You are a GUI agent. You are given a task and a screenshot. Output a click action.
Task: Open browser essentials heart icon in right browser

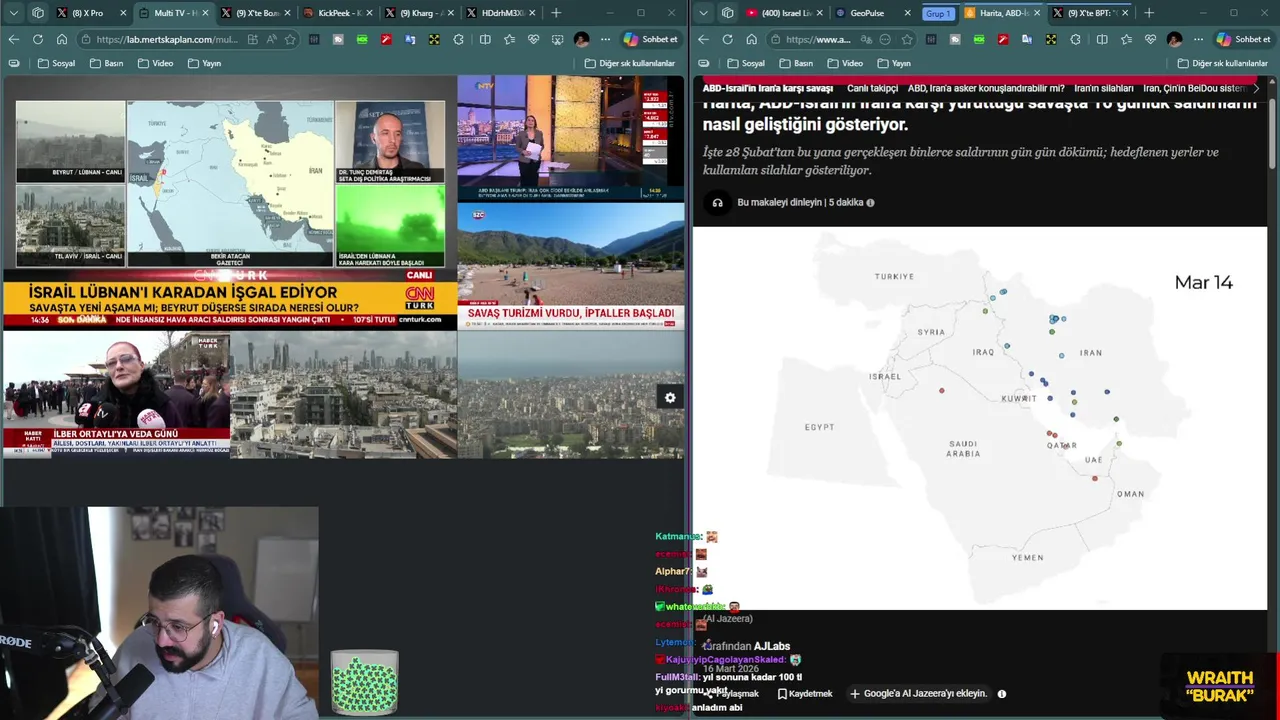point(1150,39)
